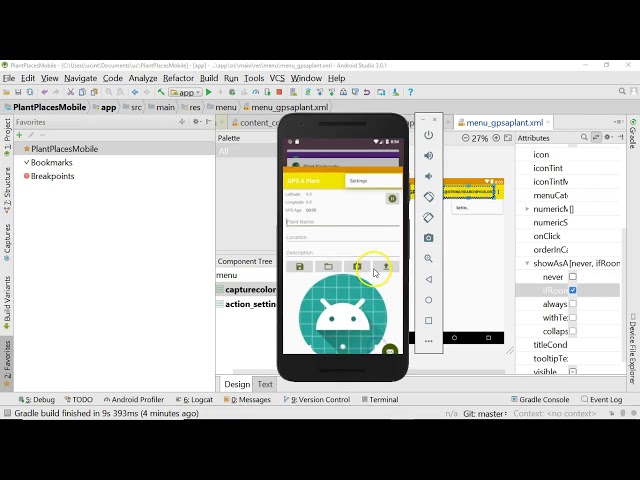Open Attributes panel gear settings dropdown
This screenshot has width=640, height=480.
tap(609, 138)
